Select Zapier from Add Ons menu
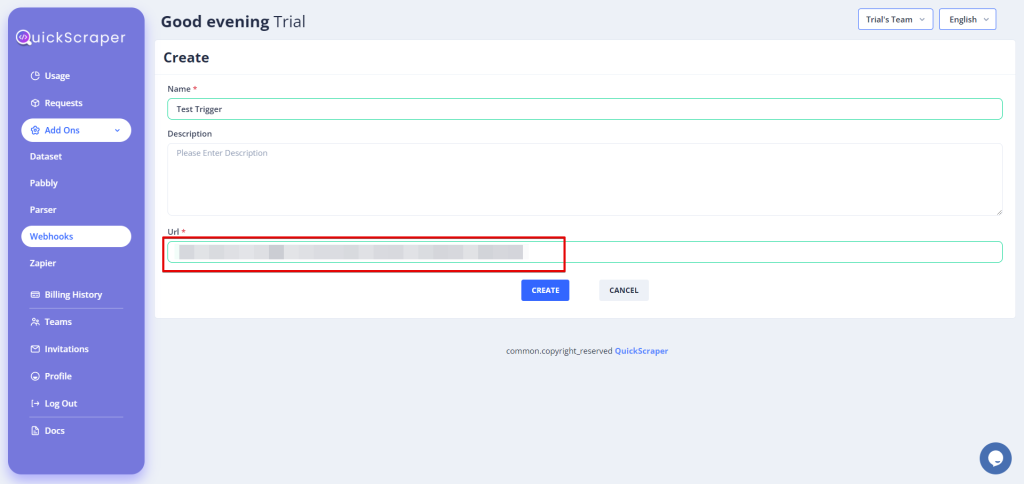This screenshot has width=1024, height=484. click(x=43, y=263)
